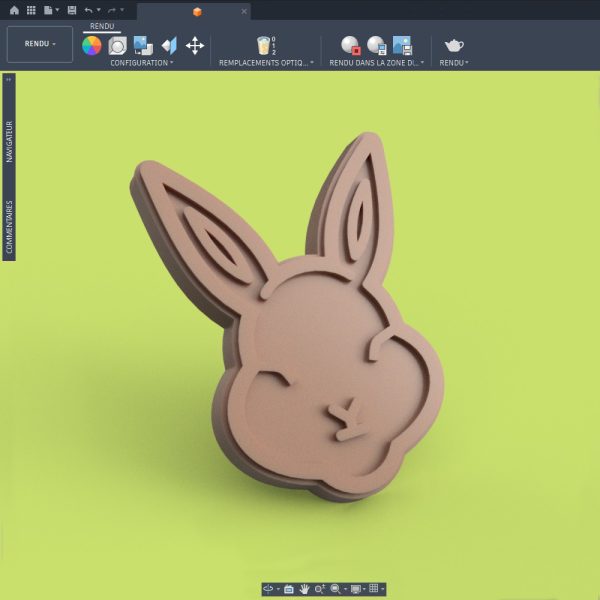The width and height of the screenshot is (600, 600).
Task: Activate the Pan hand tool
Action: (x=304, y=589)
